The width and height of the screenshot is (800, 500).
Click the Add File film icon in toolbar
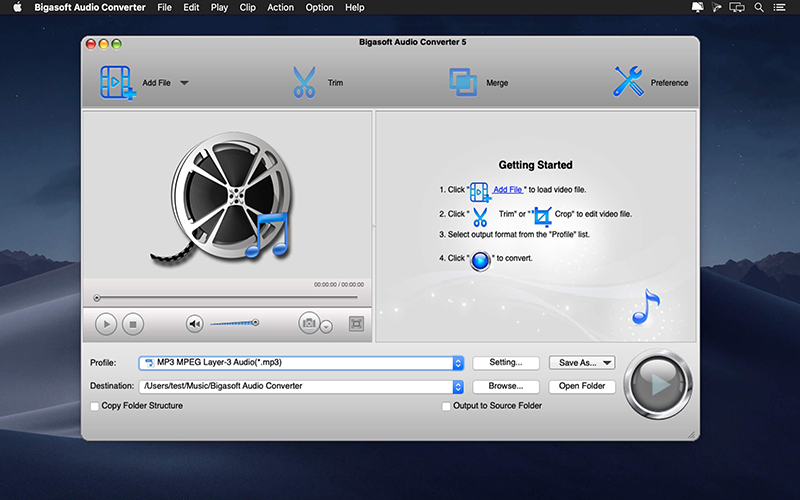pyautogui.click(x=118, y=82)
